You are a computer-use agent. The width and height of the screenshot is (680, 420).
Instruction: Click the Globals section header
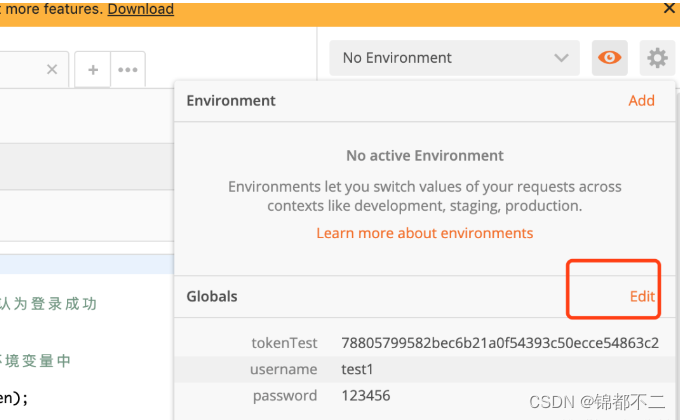[212, 296]
